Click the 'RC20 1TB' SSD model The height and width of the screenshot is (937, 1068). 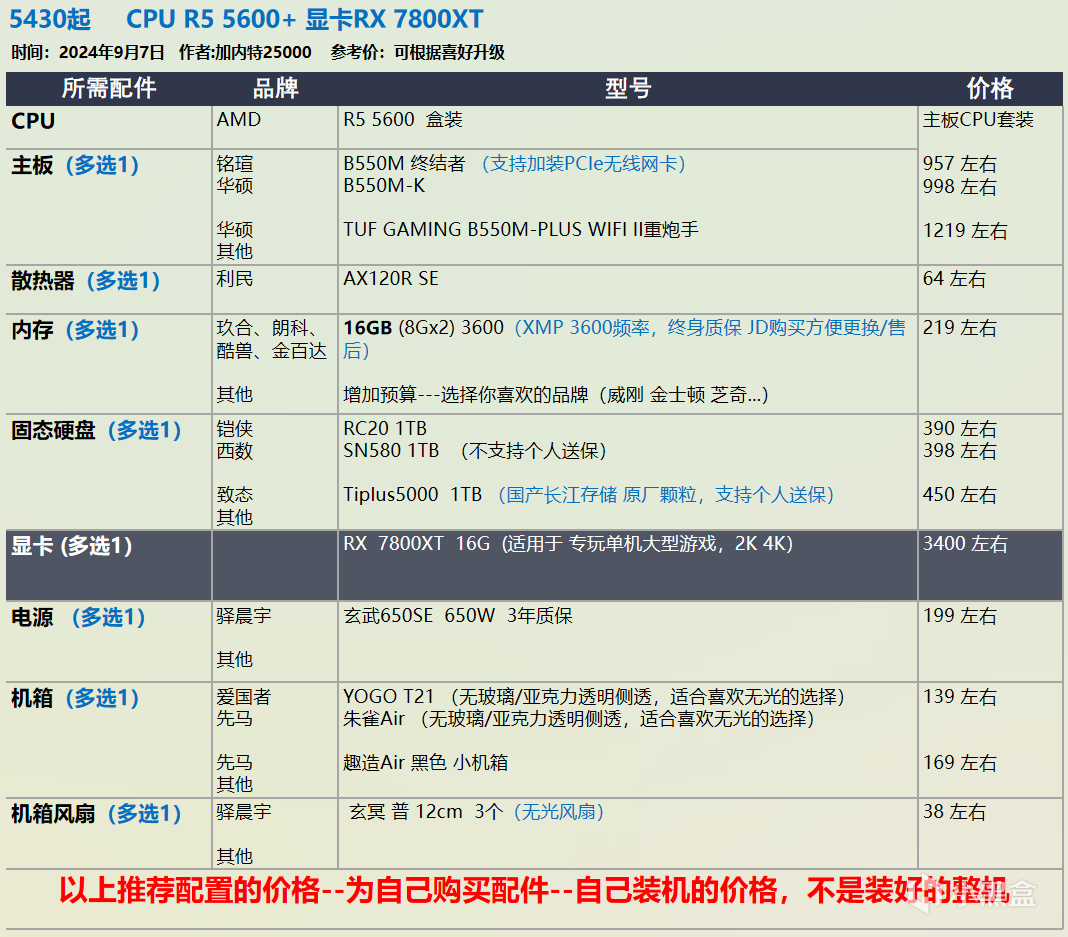click(x=385, y=428)
